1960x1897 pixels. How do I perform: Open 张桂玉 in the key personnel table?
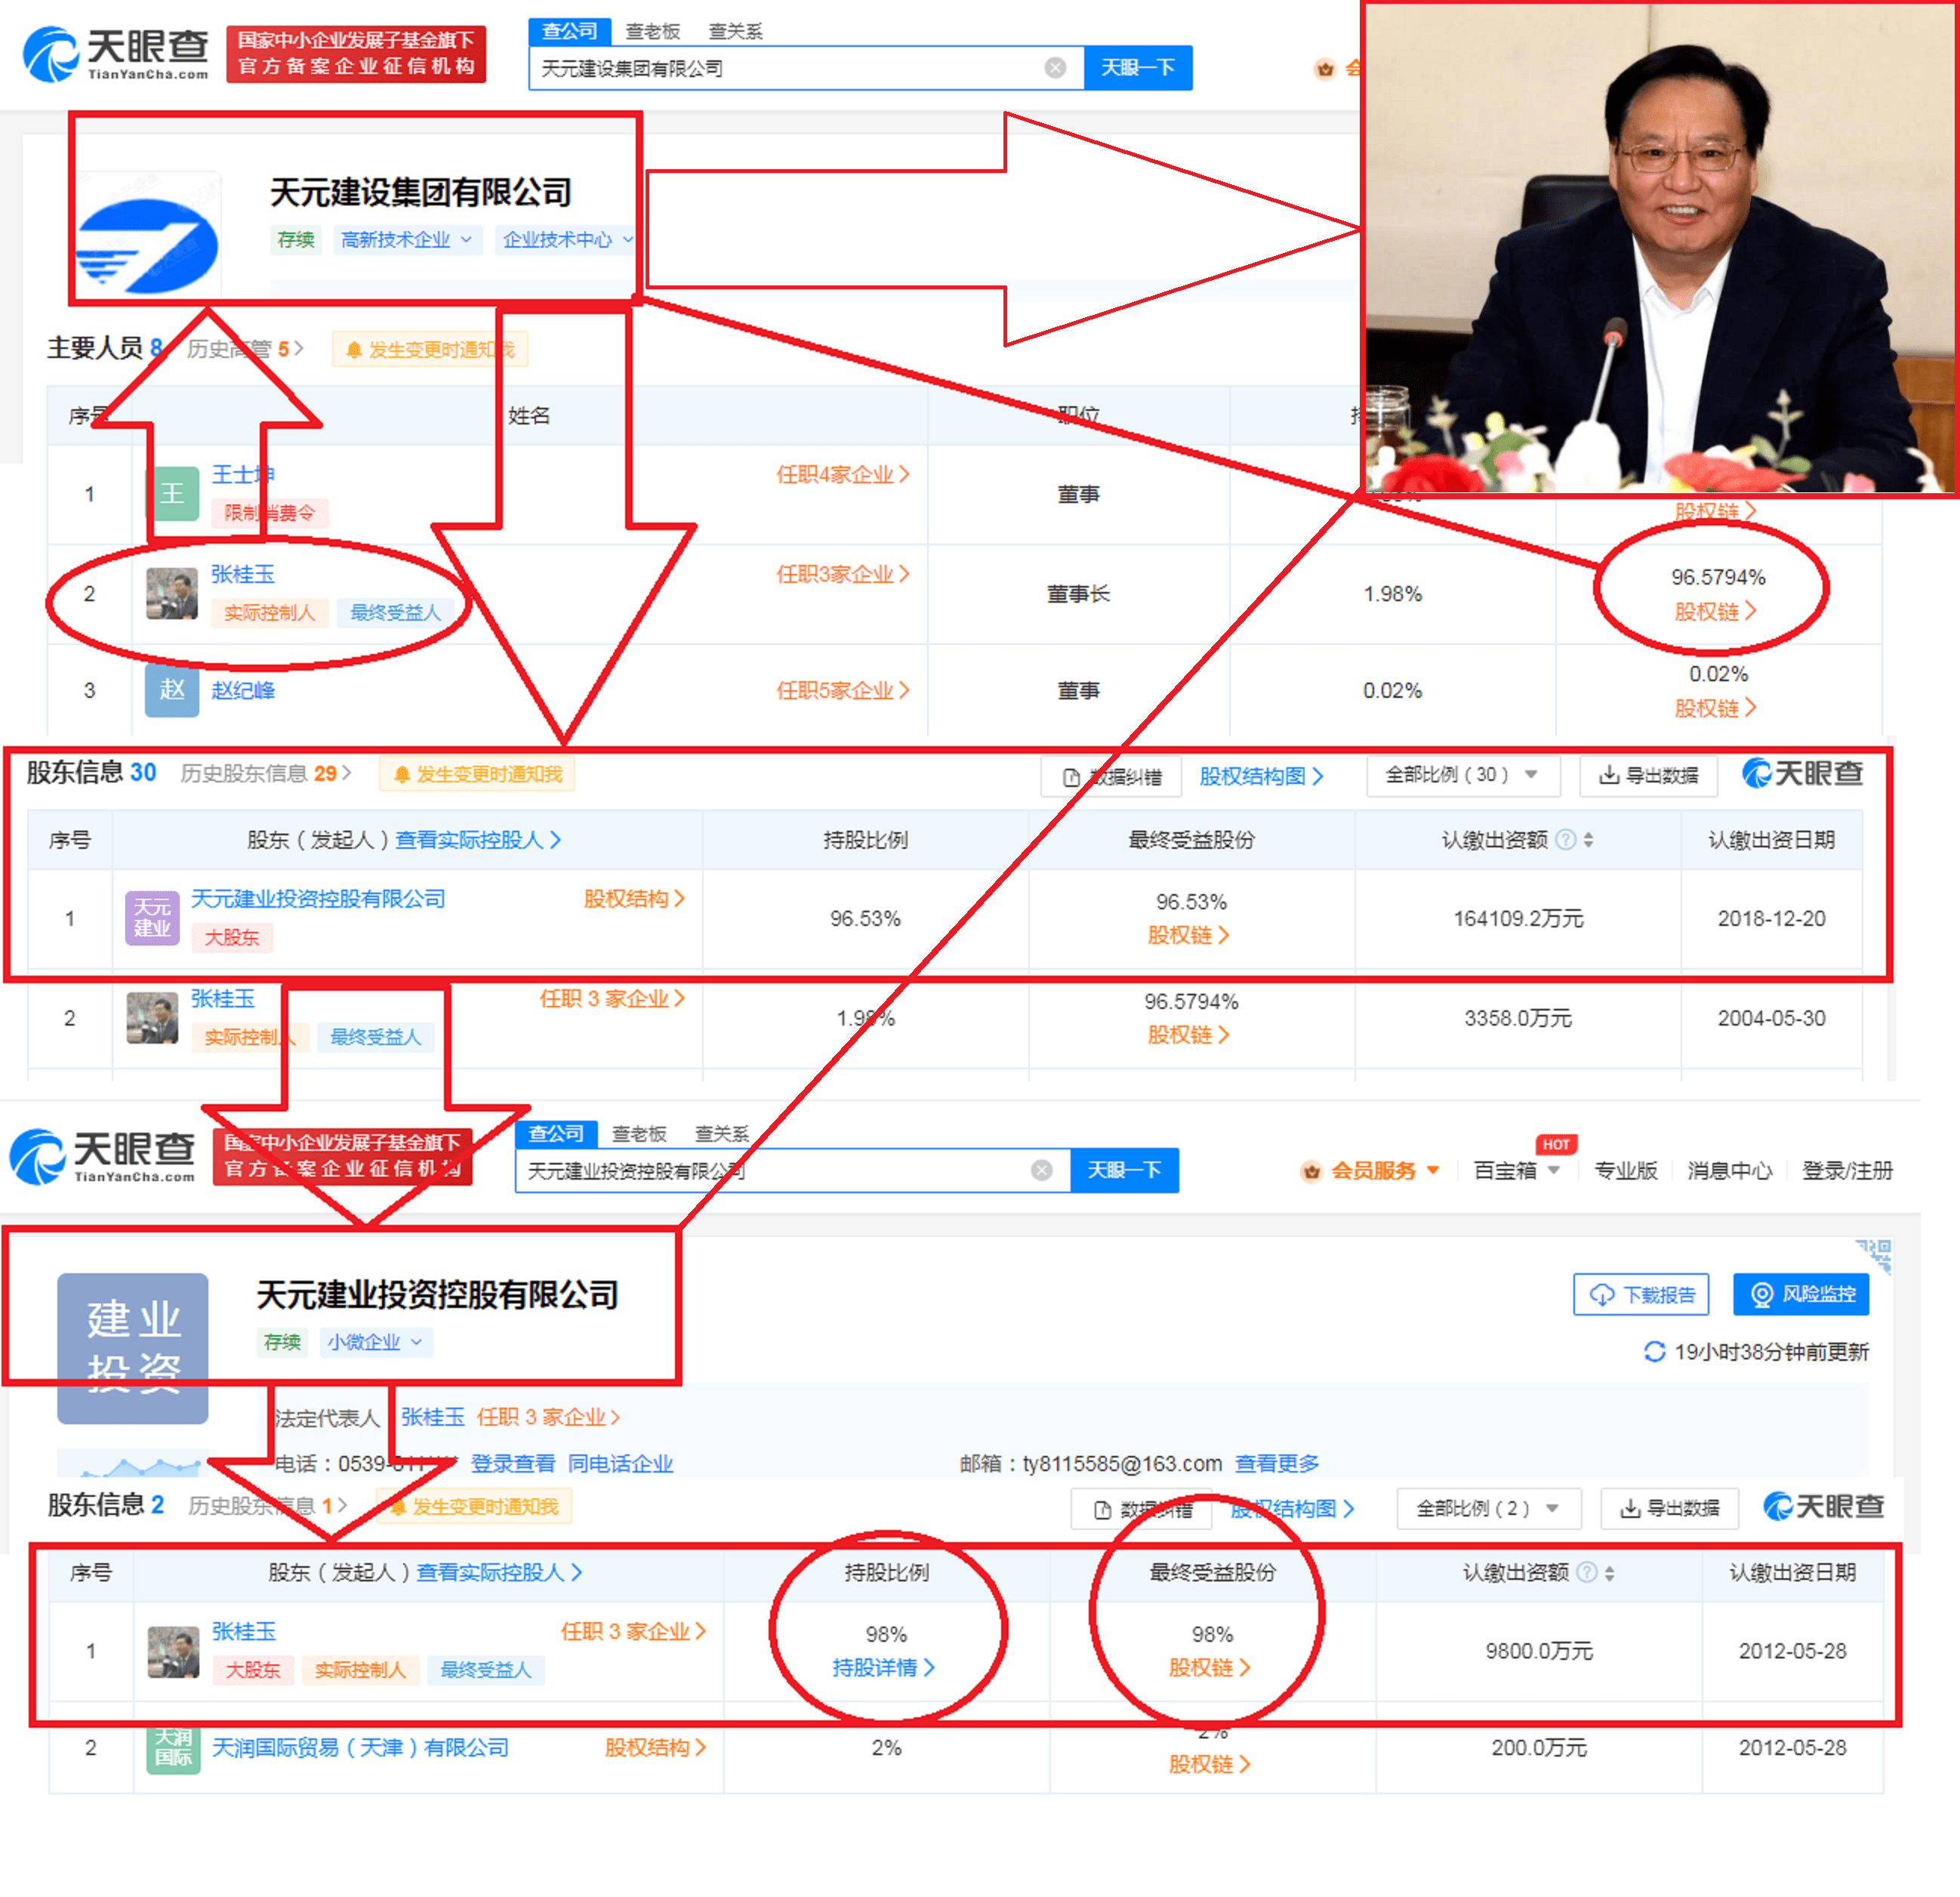[242, 573]
